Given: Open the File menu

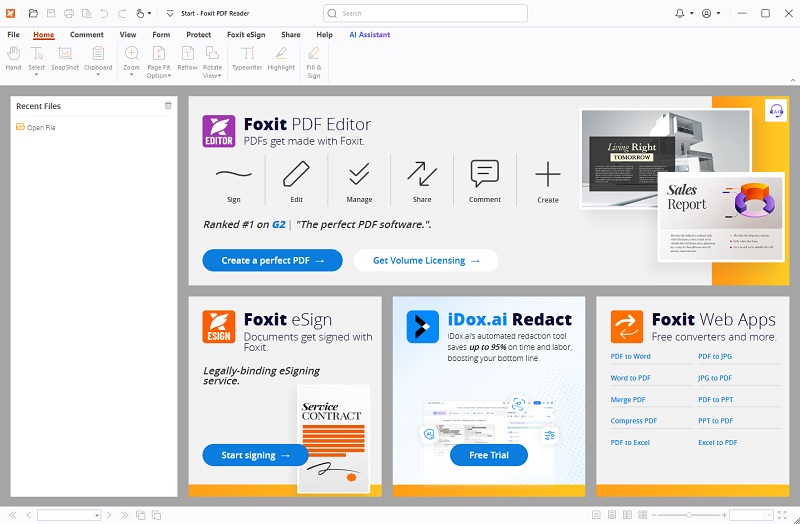Looking at the screenshot, I should point(13,35).
